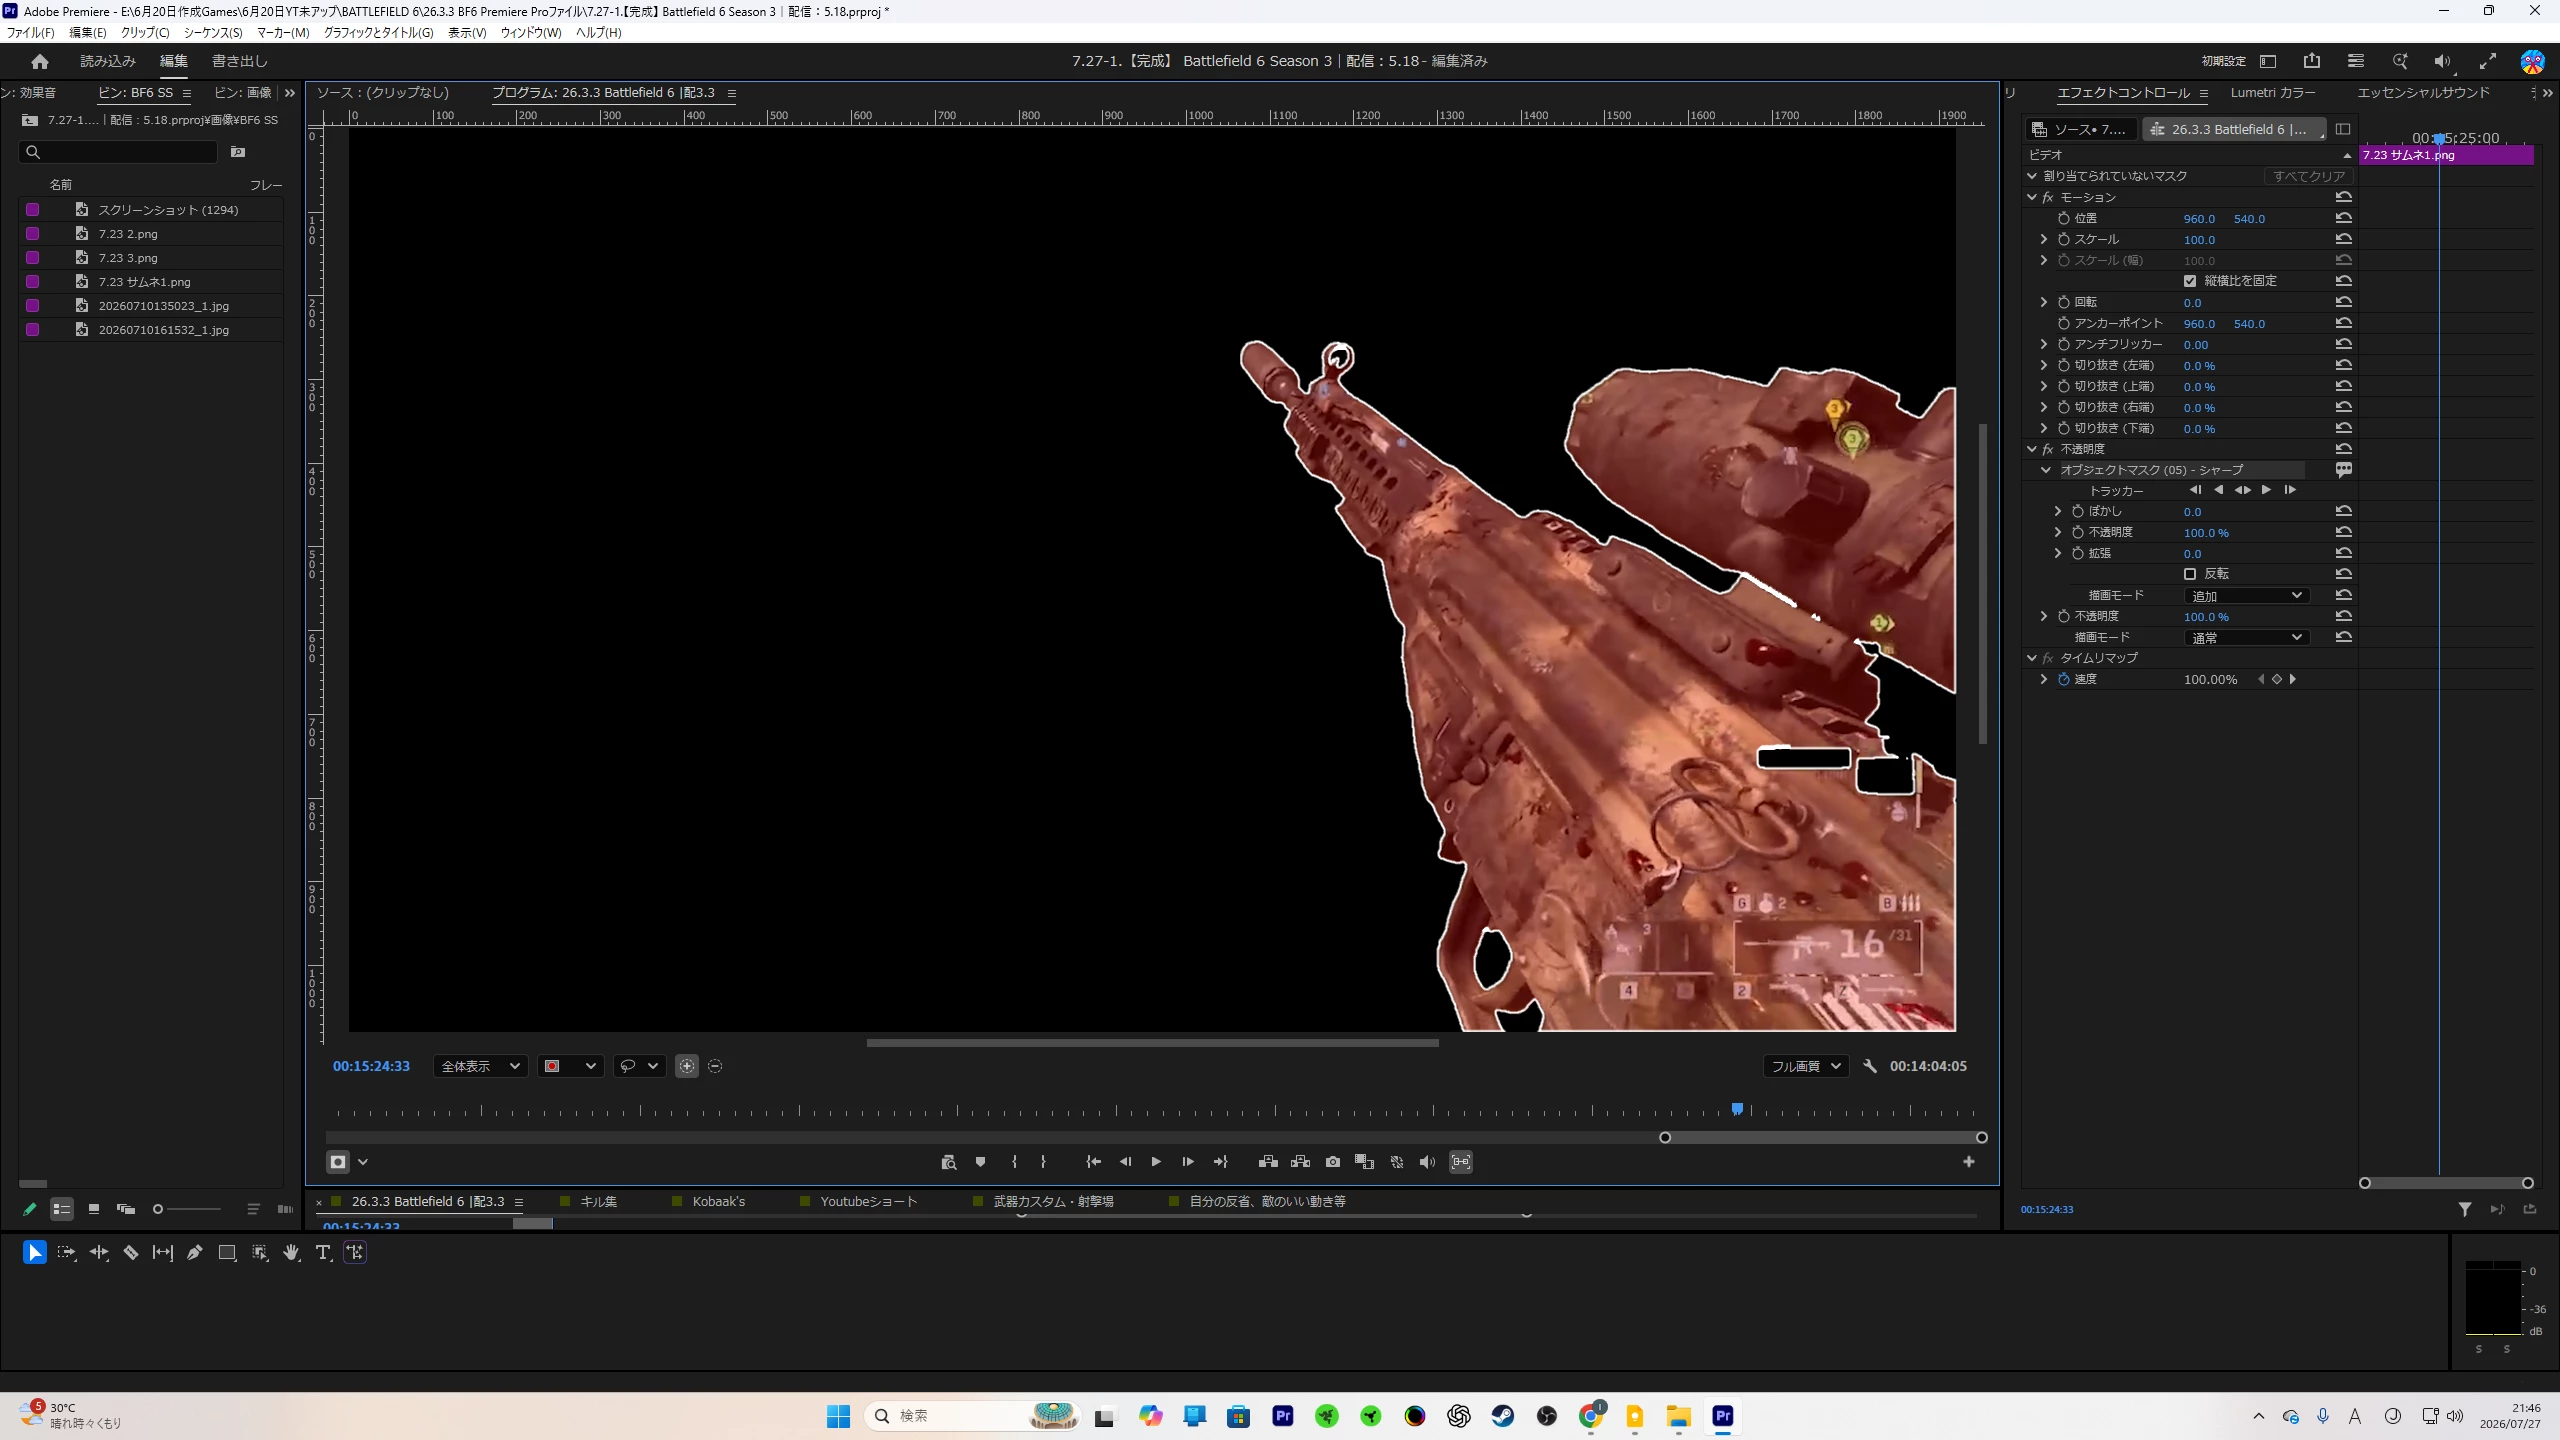Screen dimensions: 2560x1440
Task: Click the Position X value 960.0
Action: tap(2199, 219)
